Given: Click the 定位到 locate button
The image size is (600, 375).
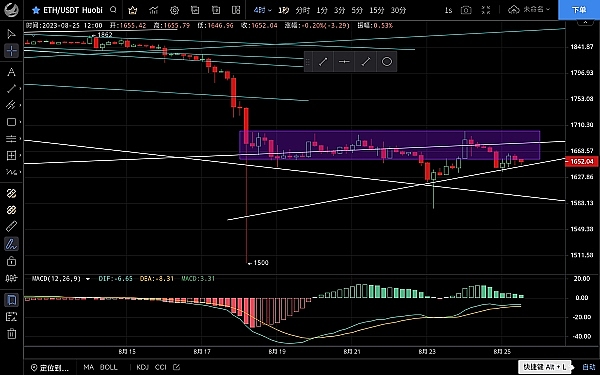Looking at the screenshot, I should click(50, 367).
